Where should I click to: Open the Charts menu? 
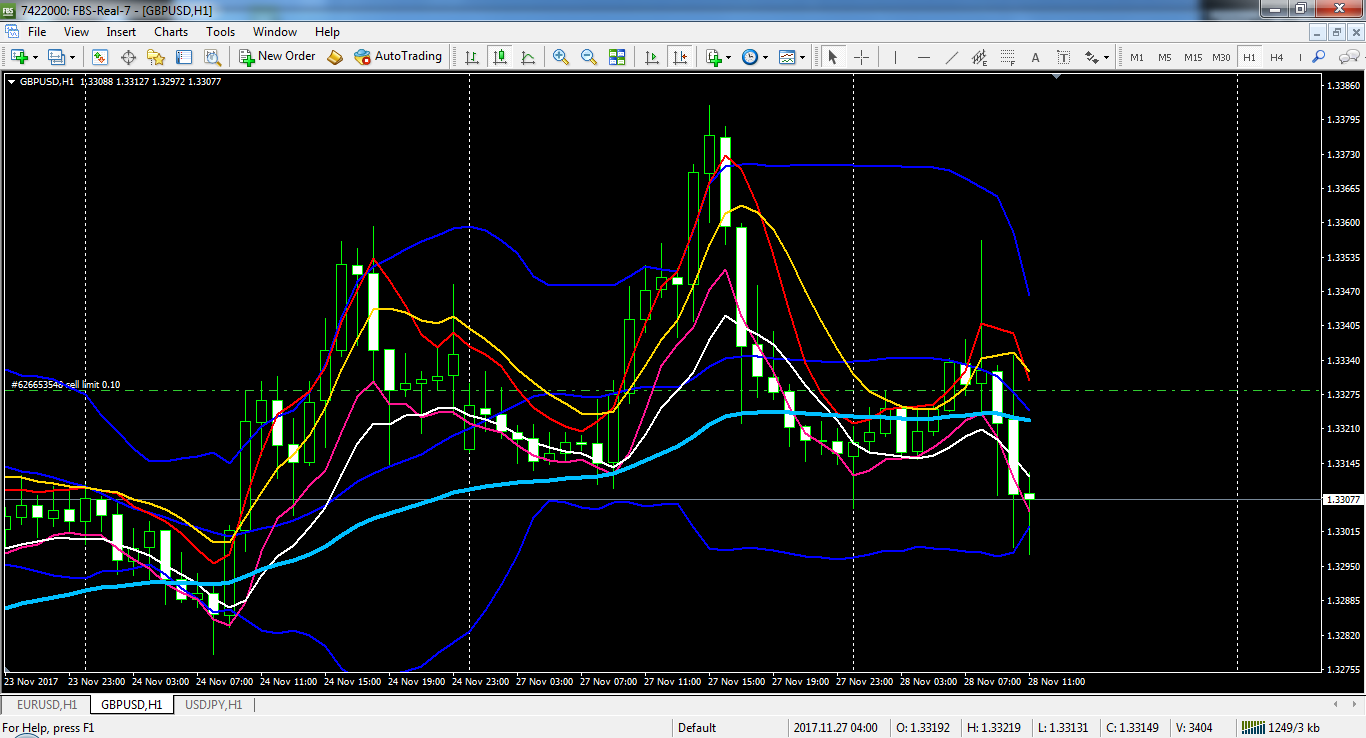pyautogui.click(x=171, y=32)
